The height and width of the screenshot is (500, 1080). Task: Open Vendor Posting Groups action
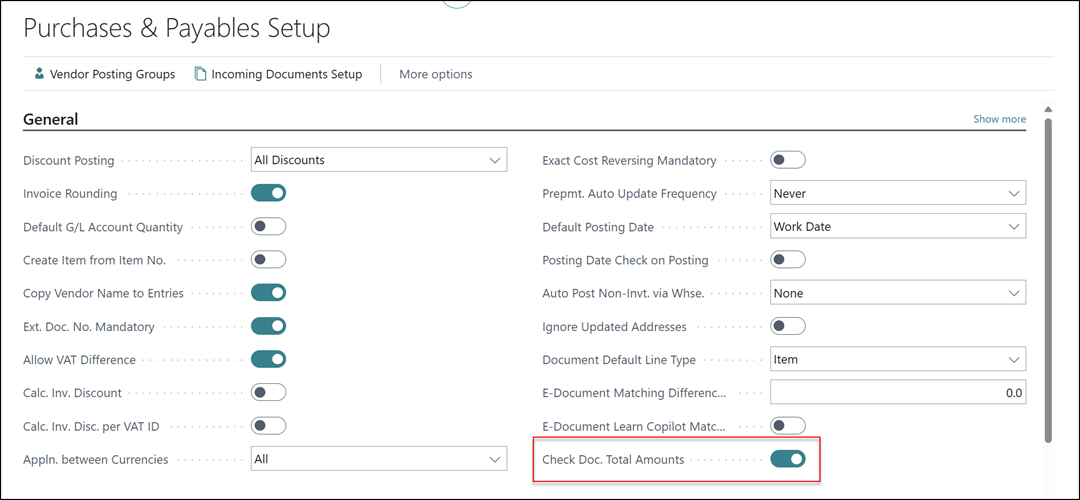[112, 74]
